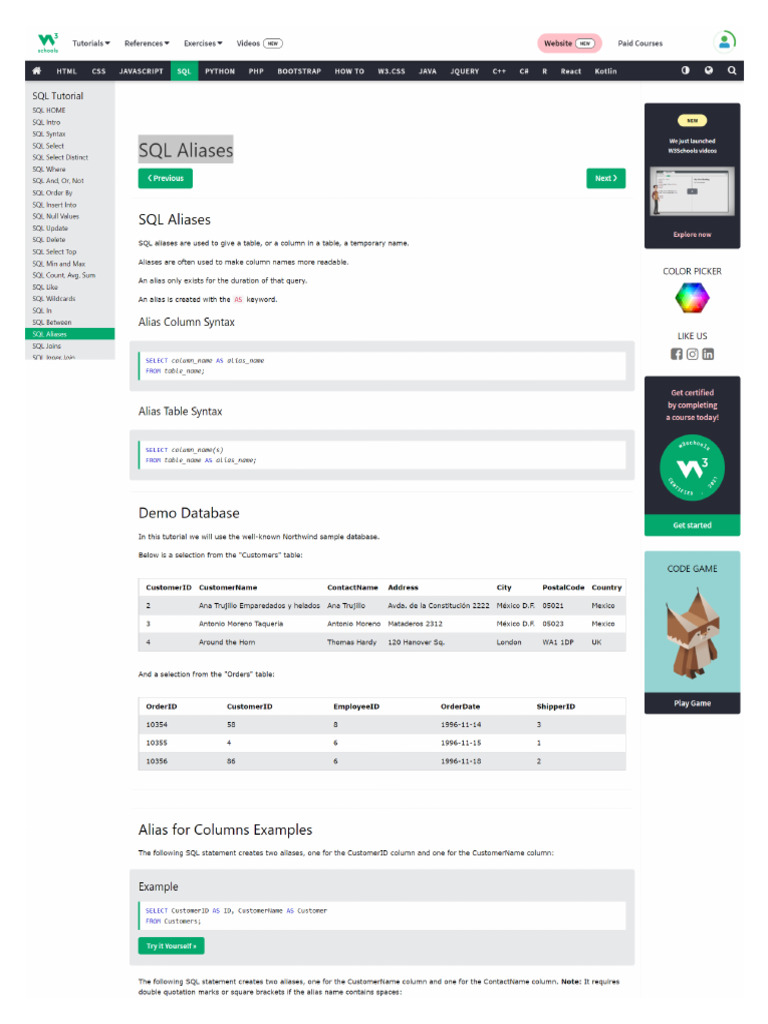Open the home icon in the navbar
The height and width of the screenshot is (1024, 768).
click(37, 71)
